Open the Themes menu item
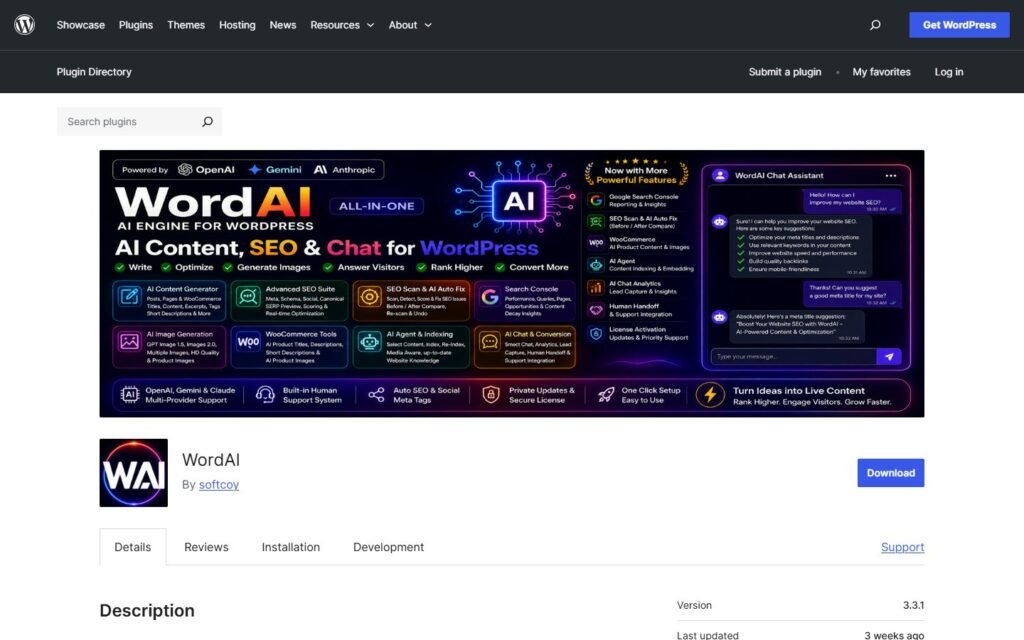Screen dimensions: 1024x640 [x=186, y=25]
